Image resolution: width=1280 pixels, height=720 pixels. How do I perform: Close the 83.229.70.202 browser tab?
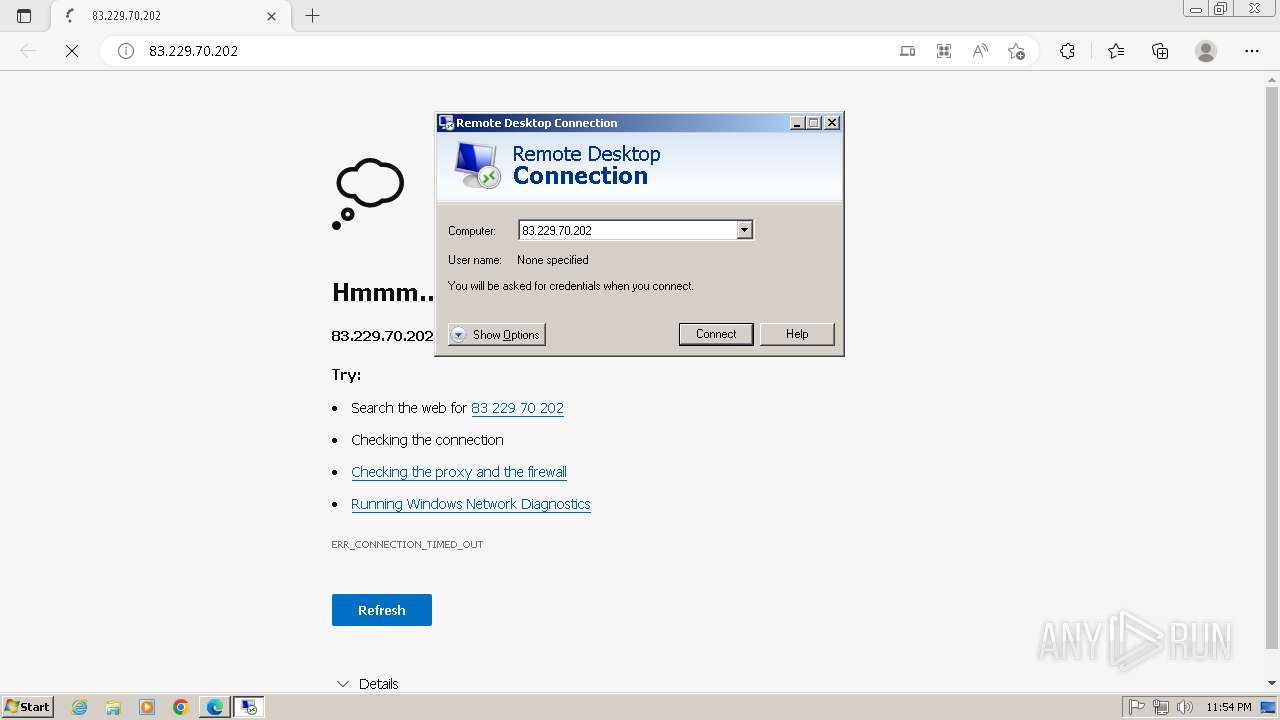(272, 16)
